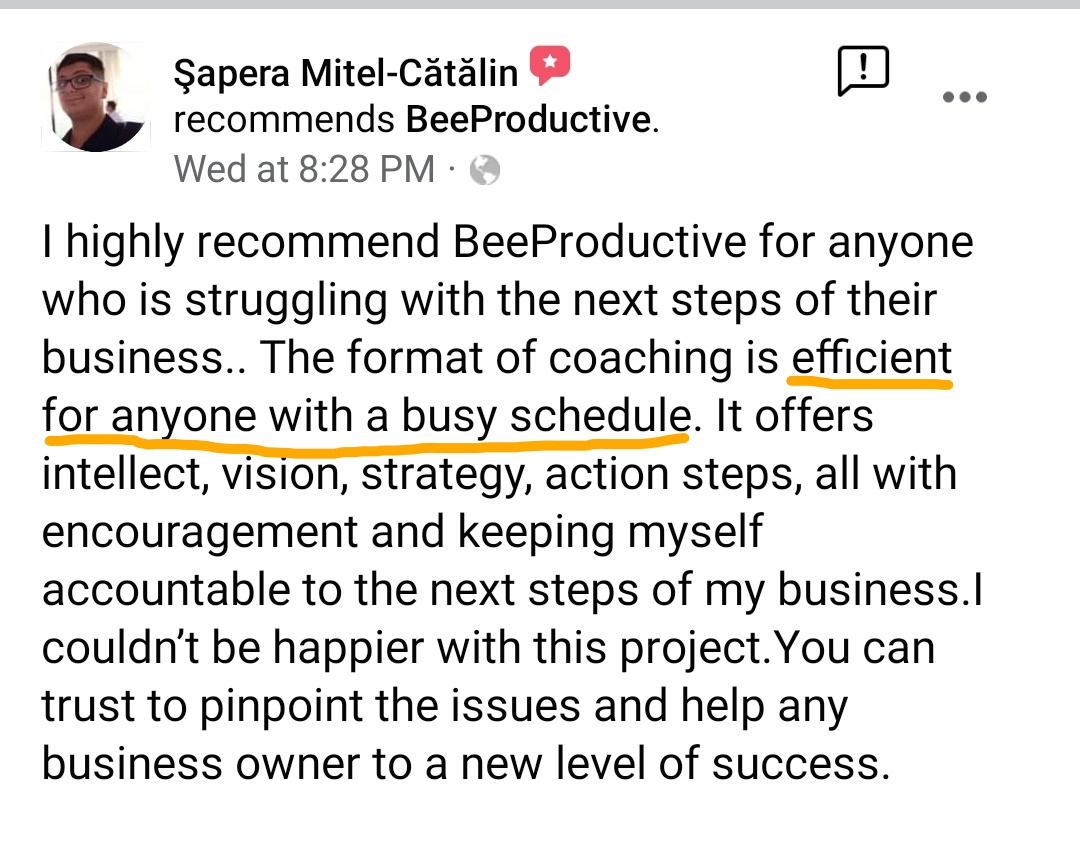Click the red star recommendation badge

pyautogui.click(x=549, y=65)
